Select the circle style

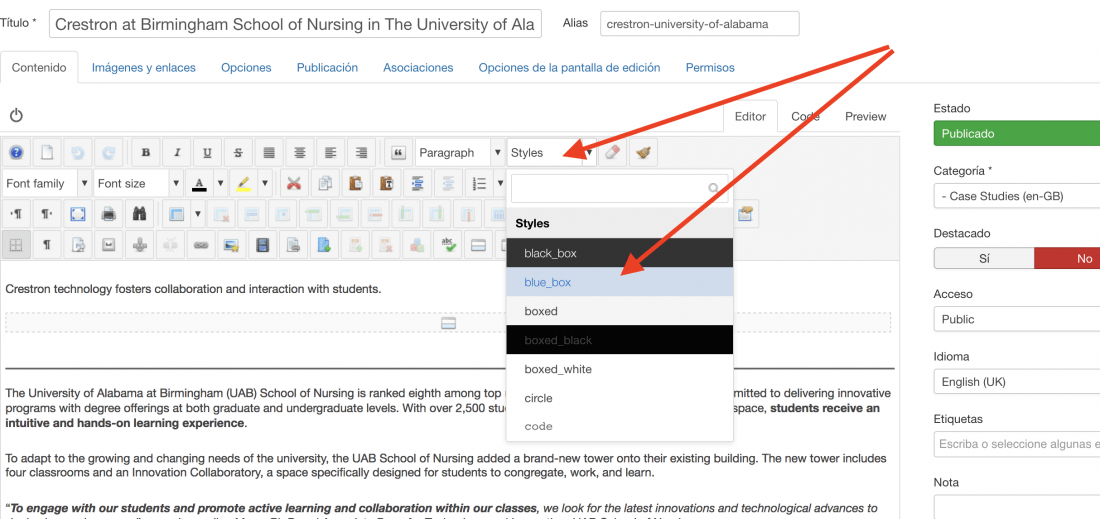pos(619,398)
